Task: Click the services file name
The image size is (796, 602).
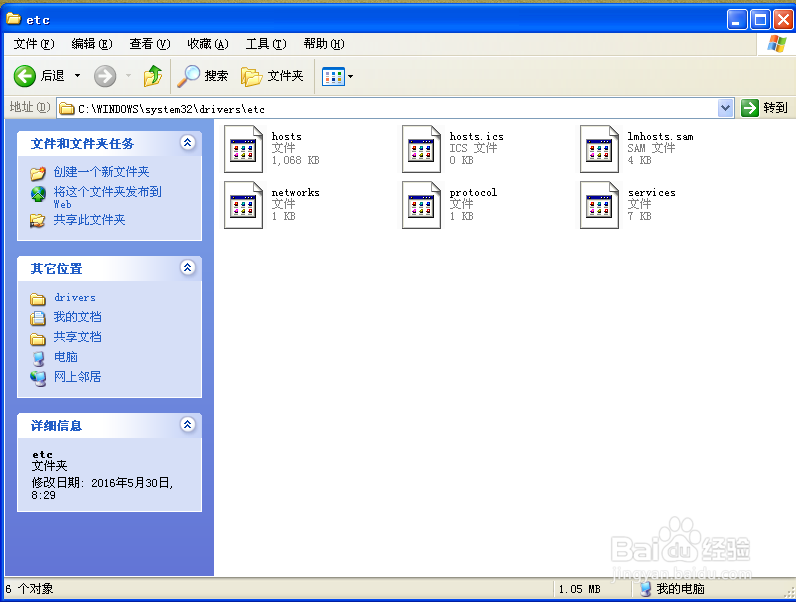Action: [651, 192]
